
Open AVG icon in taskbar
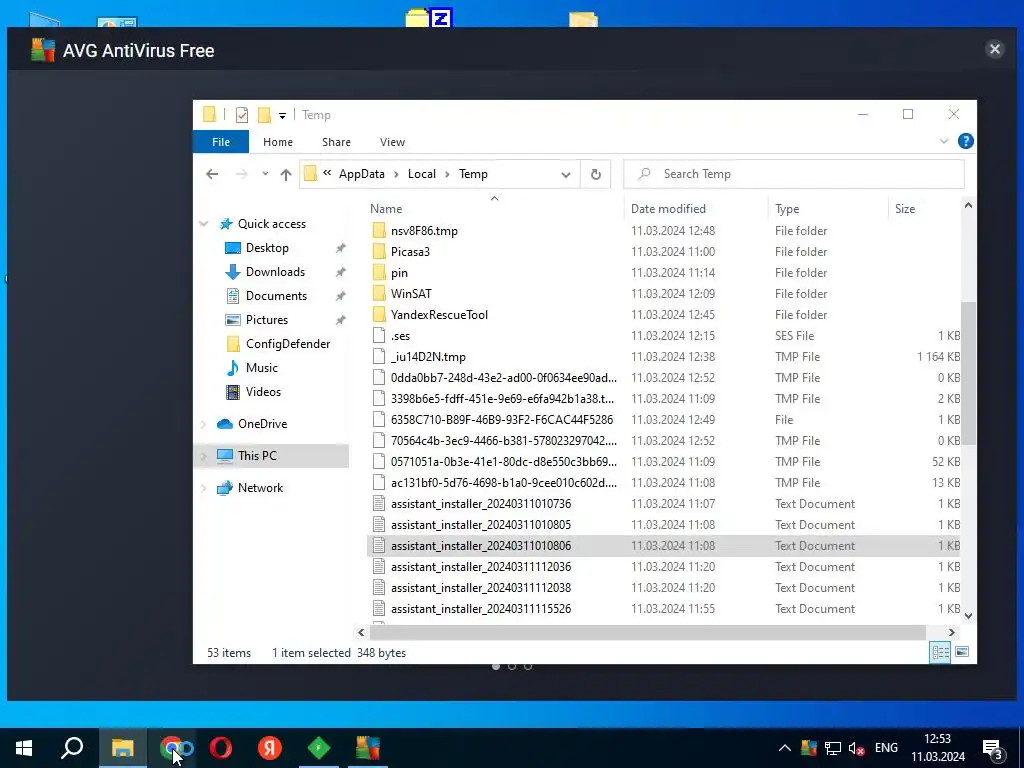tap(368, 748)
